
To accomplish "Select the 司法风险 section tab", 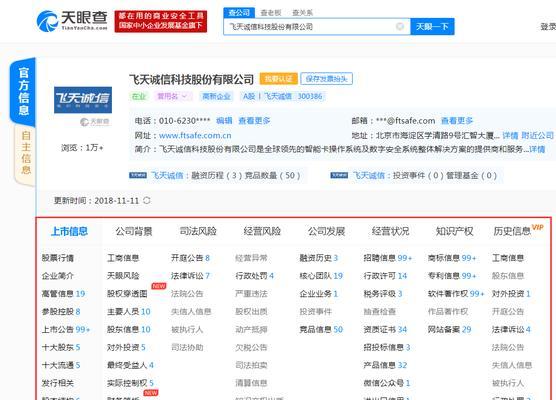I will [x=198, y=231].
